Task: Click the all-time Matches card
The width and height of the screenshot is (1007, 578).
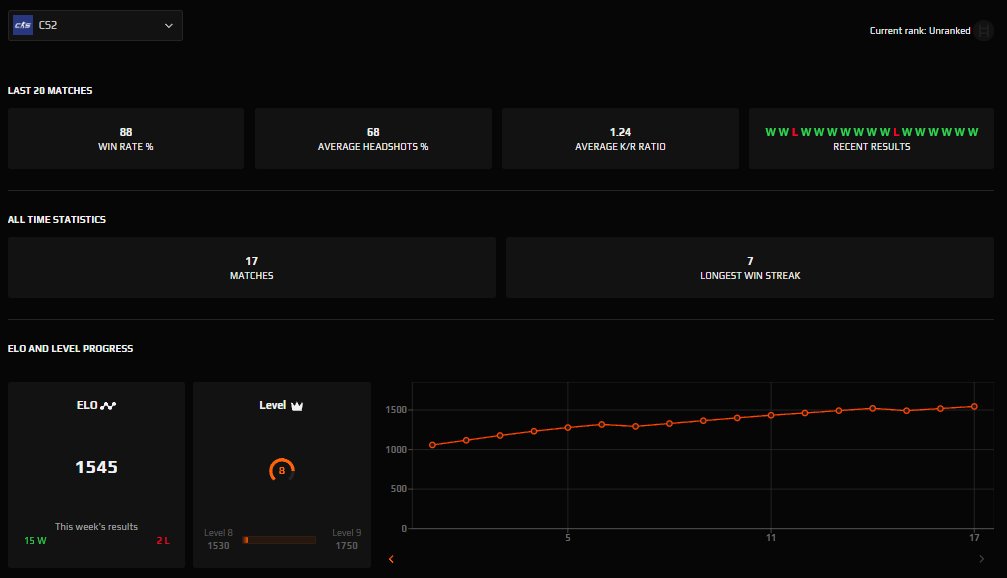Action: (252, 267)
